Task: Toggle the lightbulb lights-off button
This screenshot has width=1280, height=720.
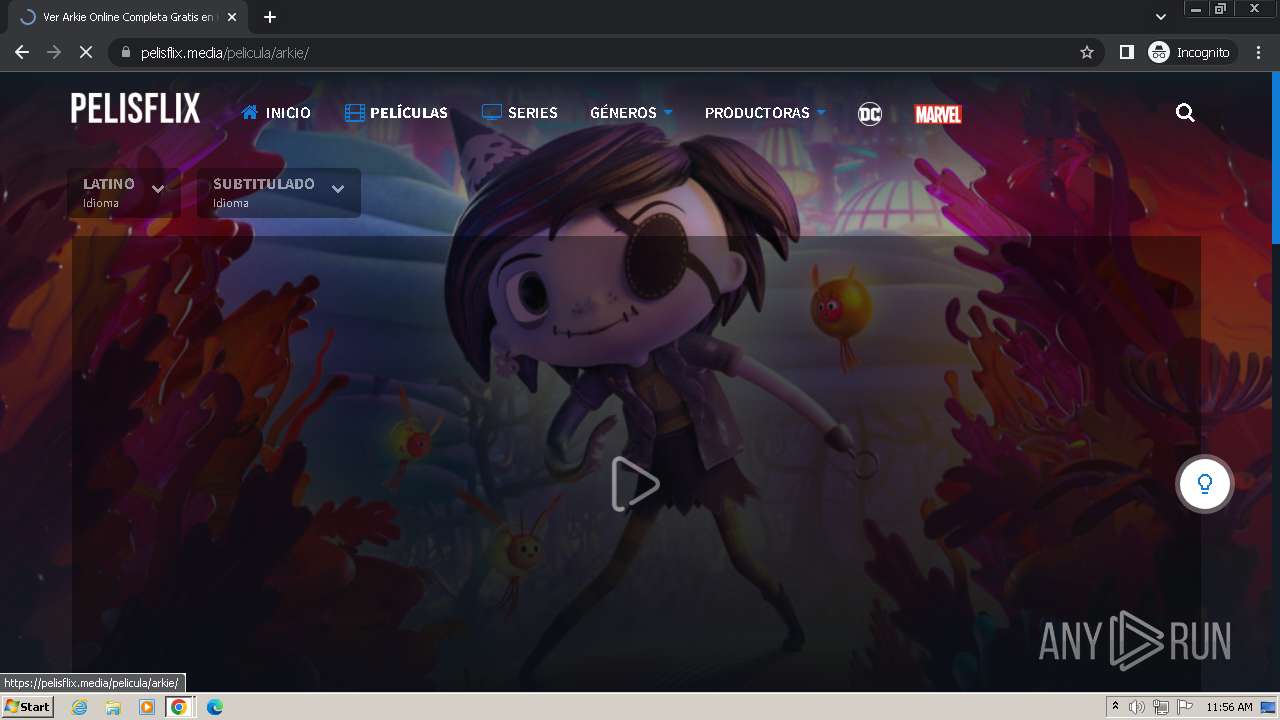Action: [x=1205, y=484]
